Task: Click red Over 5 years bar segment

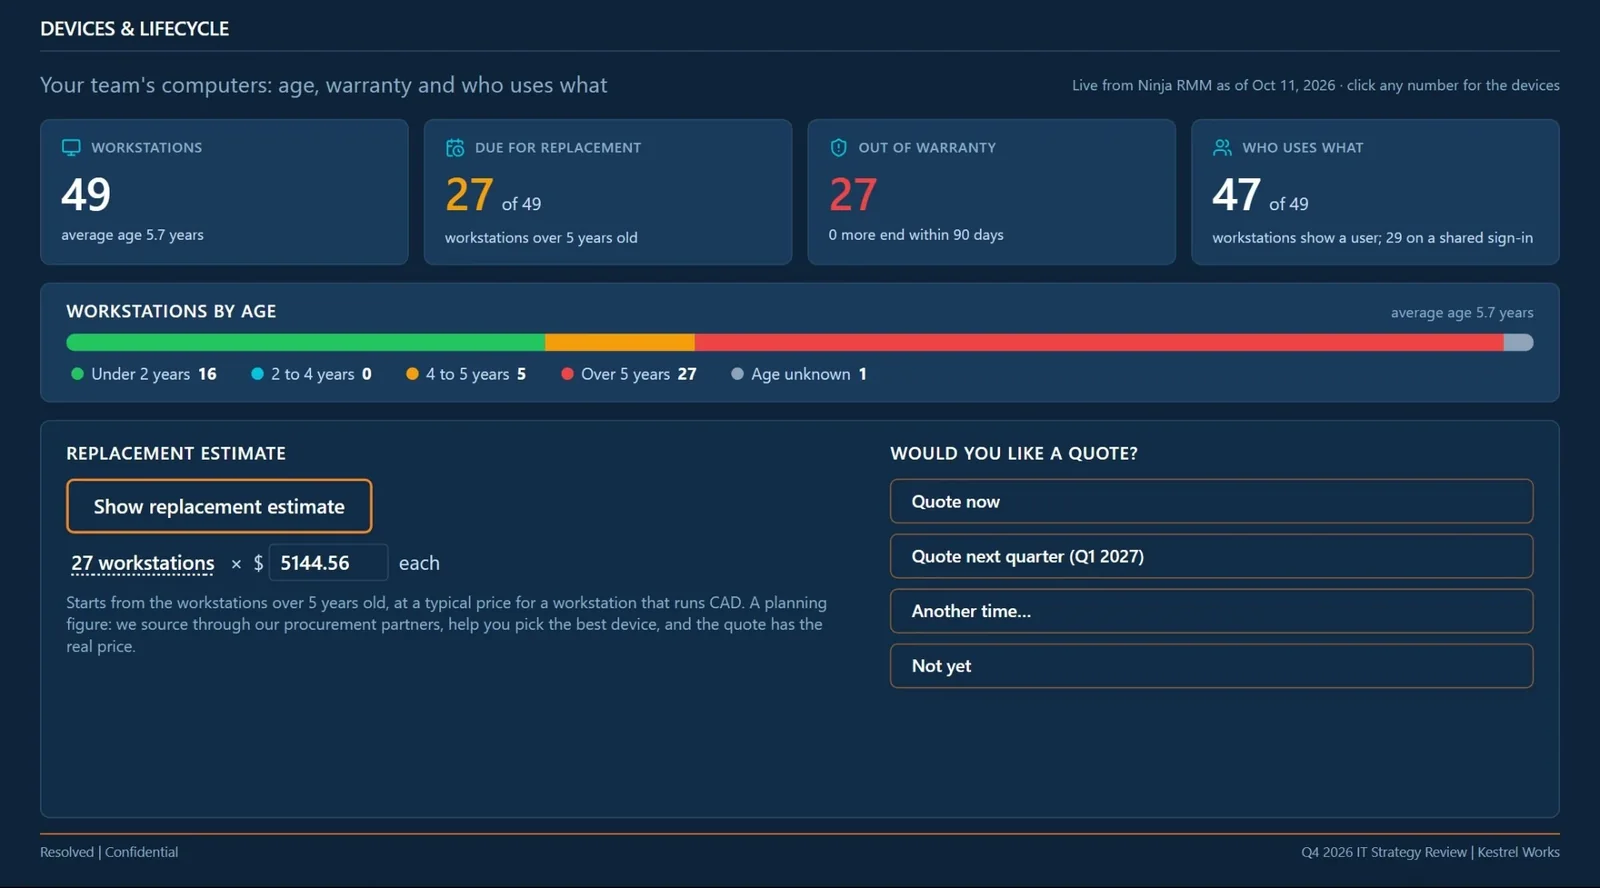Action: (x=1099, y=342)
